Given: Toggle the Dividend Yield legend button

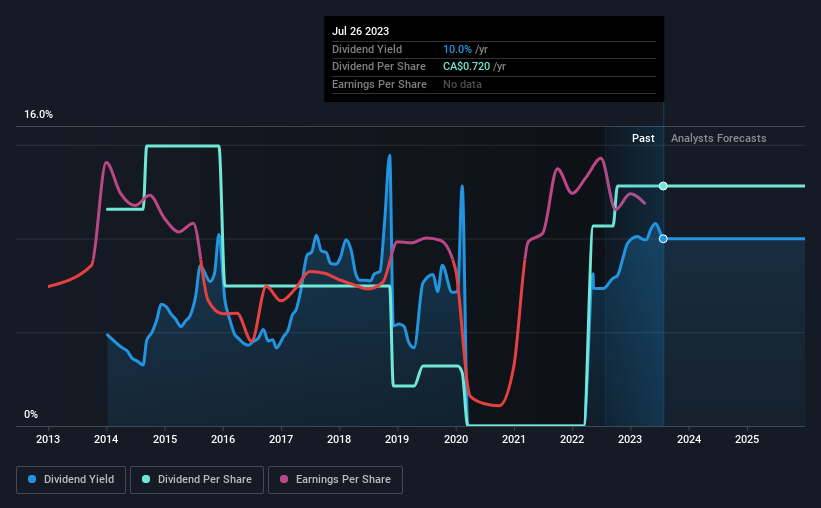Looking at the screenshot, I should point(71,480).
